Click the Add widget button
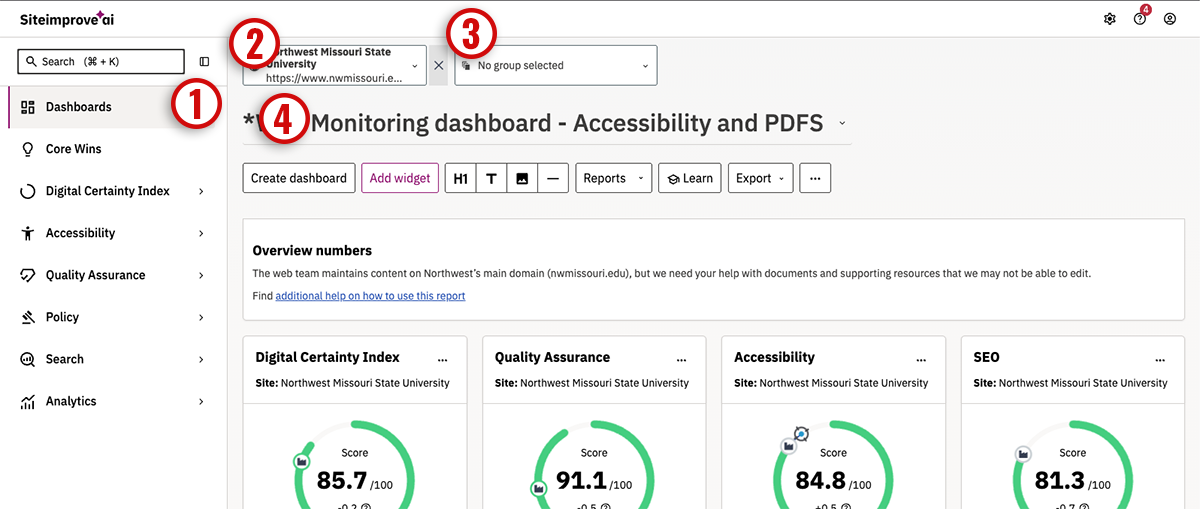Image resolution: width=1200 pixels, height=509 pixels. [400, 178]
